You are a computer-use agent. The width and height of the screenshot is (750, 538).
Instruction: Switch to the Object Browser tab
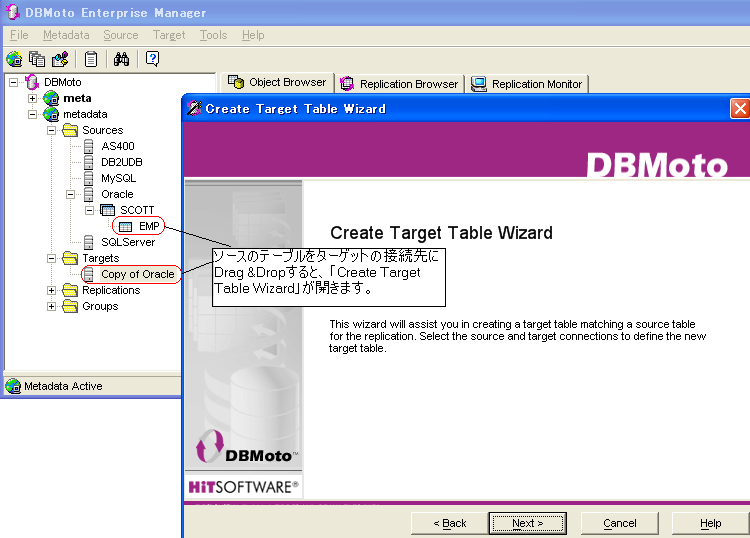pos(277,82)
